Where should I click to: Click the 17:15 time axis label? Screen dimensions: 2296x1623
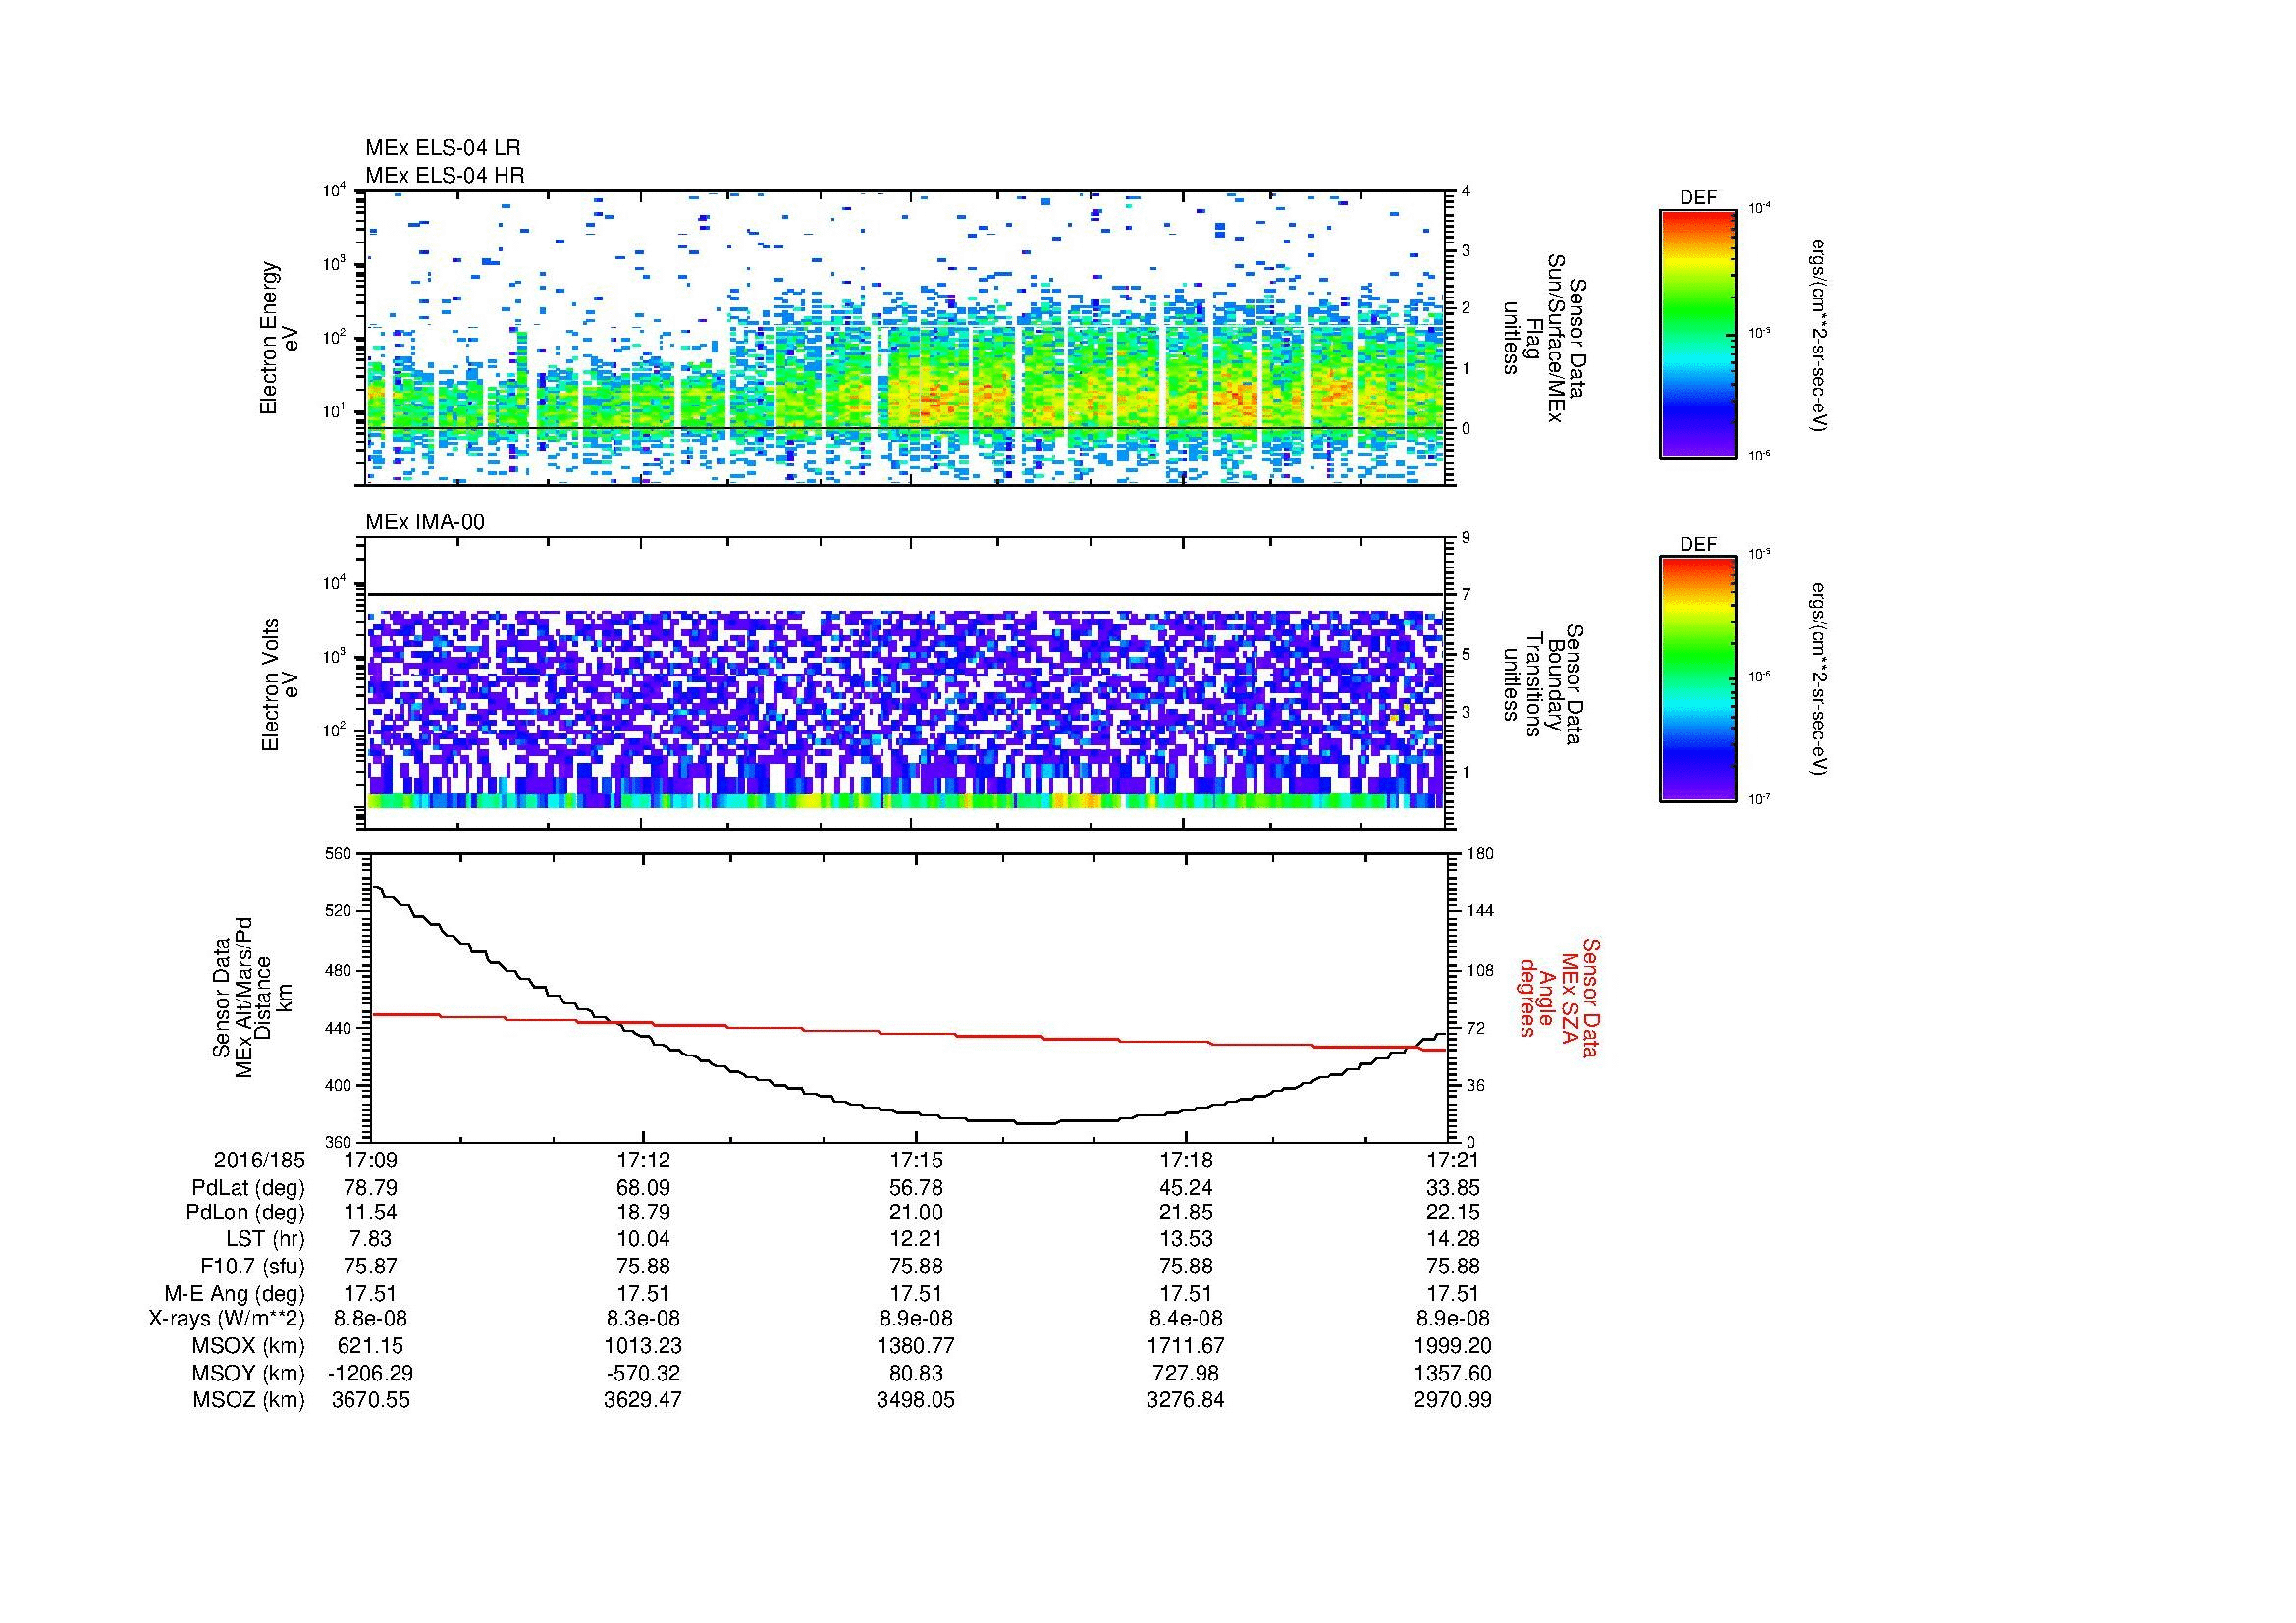click(915, 1161)
